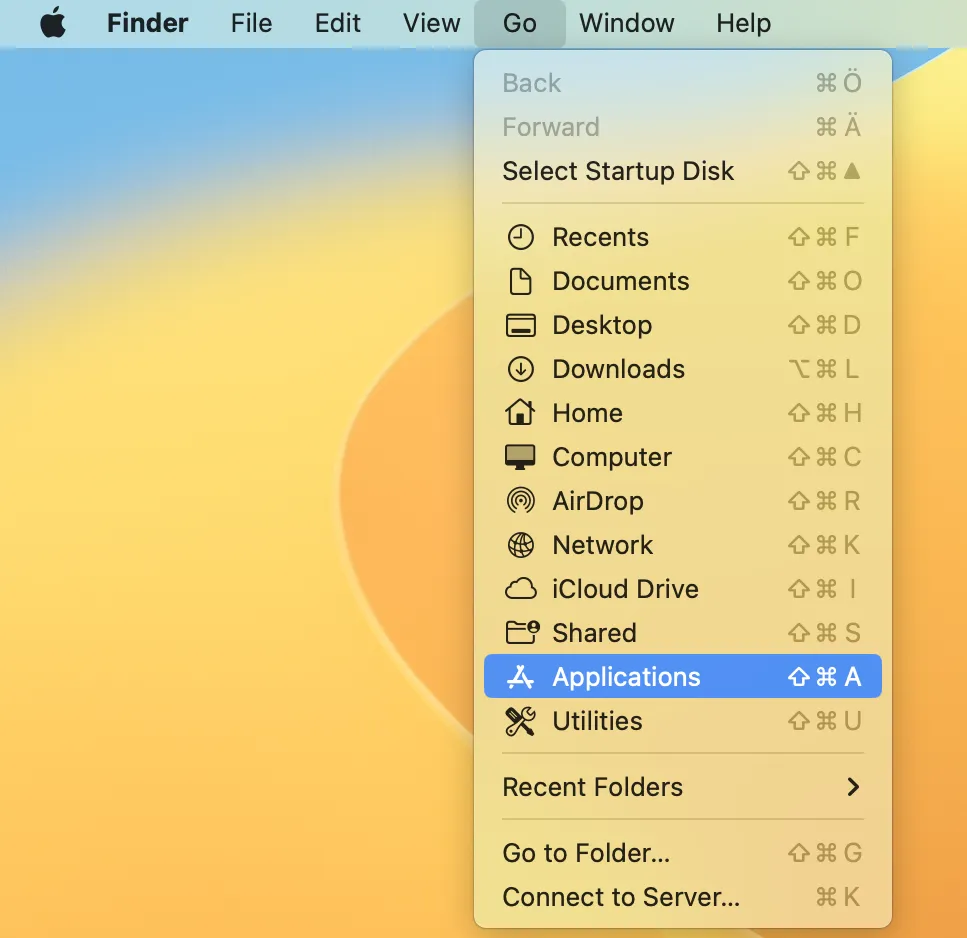Click the Downloads arrow icon
This screenshot has height=938, width=967.
521,369
